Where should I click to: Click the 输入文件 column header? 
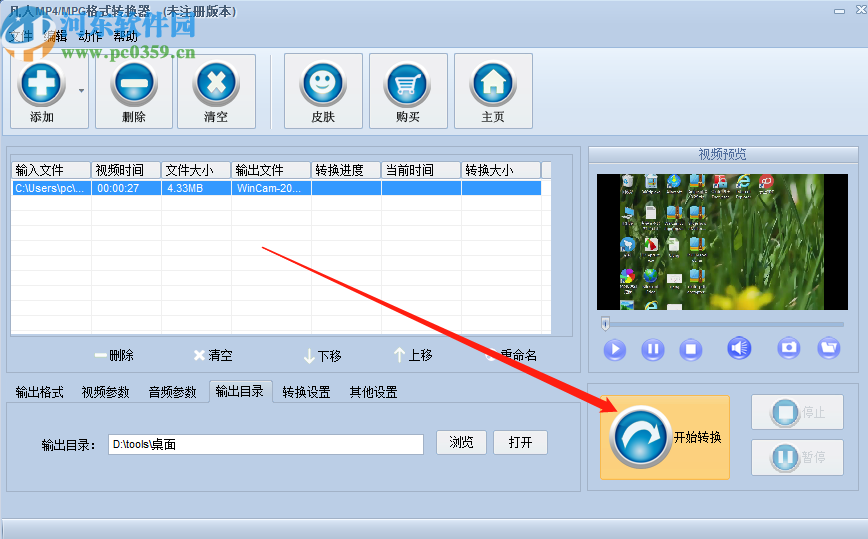click(51, 170)
